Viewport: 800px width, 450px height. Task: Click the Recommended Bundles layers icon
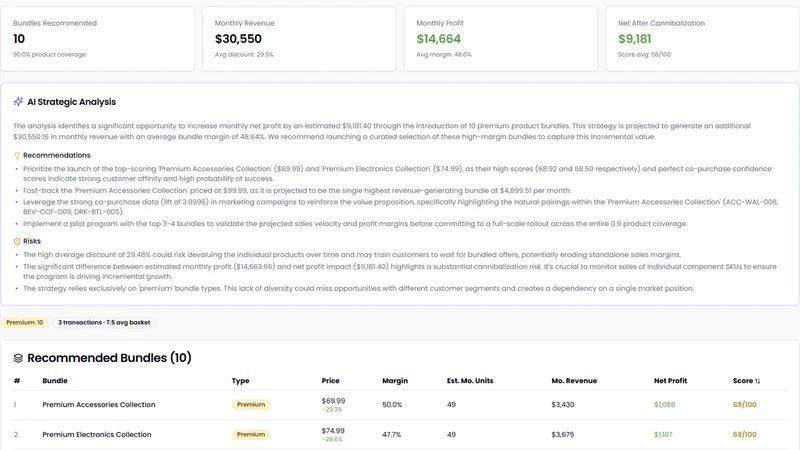[x=18, y=358]
